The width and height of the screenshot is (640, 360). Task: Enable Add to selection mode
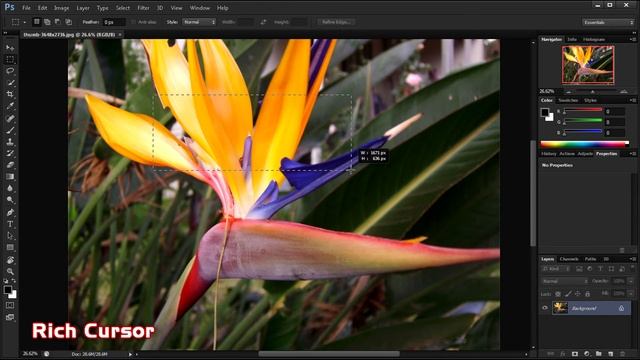click(x=47, y=22)
